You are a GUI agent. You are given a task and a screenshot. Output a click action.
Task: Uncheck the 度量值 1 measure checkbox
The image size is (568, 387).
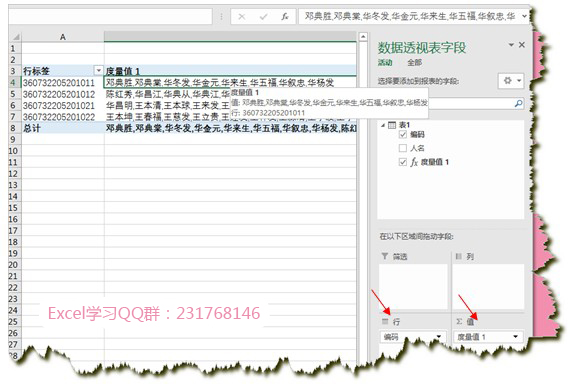[402, 162]
